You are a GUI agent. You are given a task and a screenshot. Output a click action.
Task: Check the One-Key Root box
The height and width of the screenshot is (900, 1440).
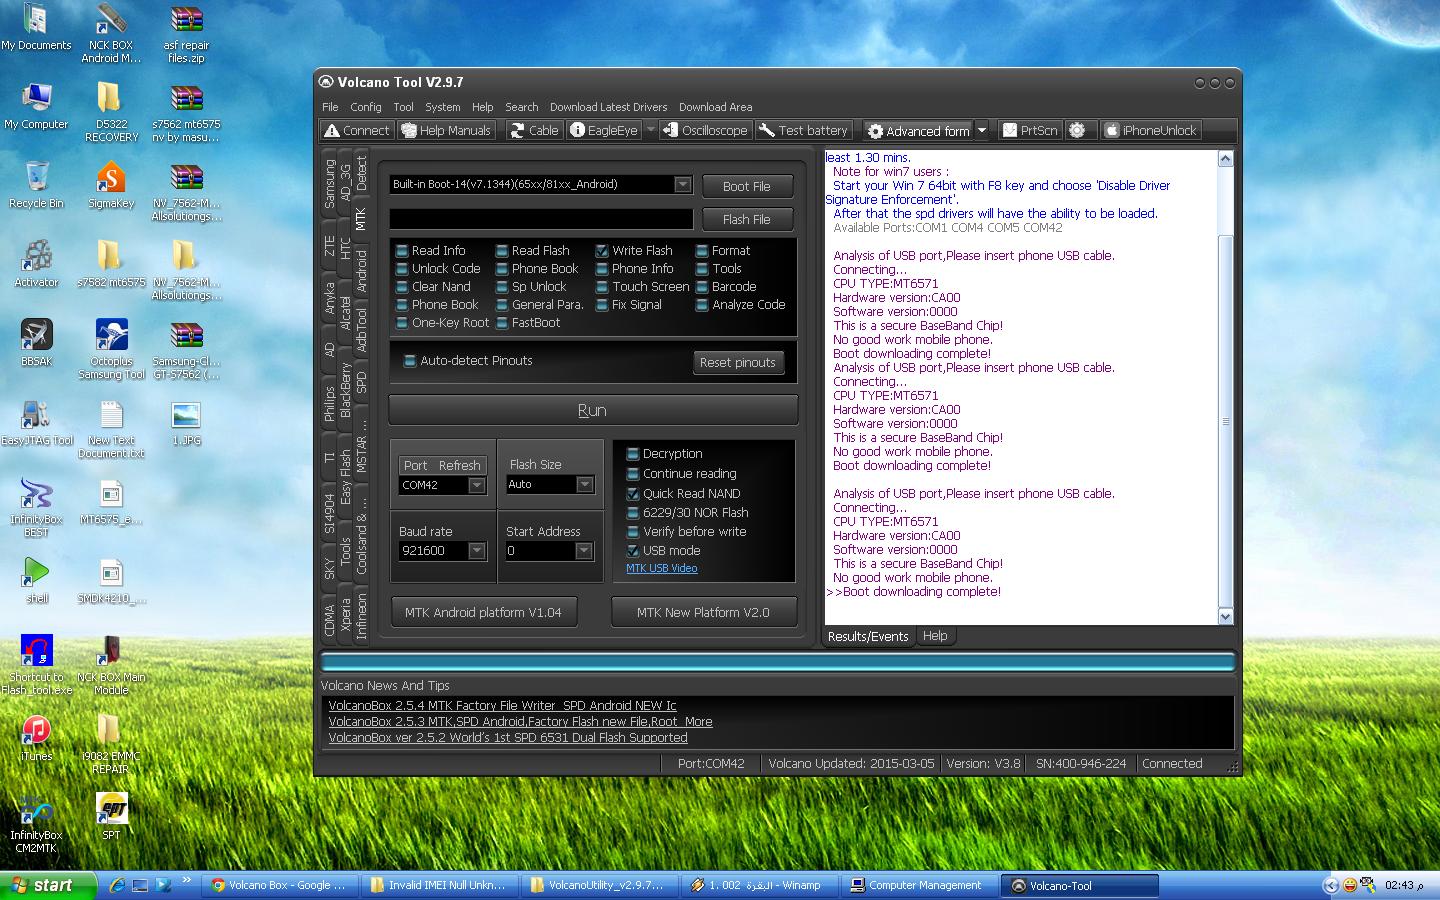(x=402, y=323)
